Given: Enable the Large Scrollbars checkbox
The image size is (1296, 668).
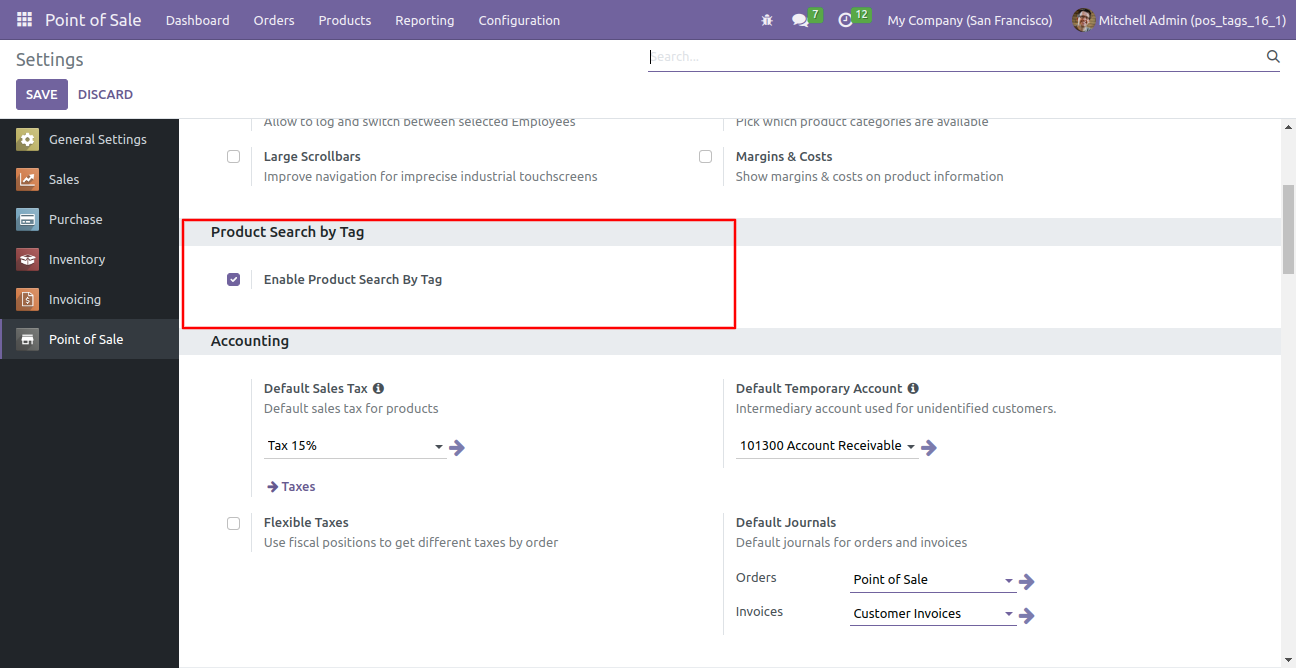Looking at the screenshot, I should (233, 157).
